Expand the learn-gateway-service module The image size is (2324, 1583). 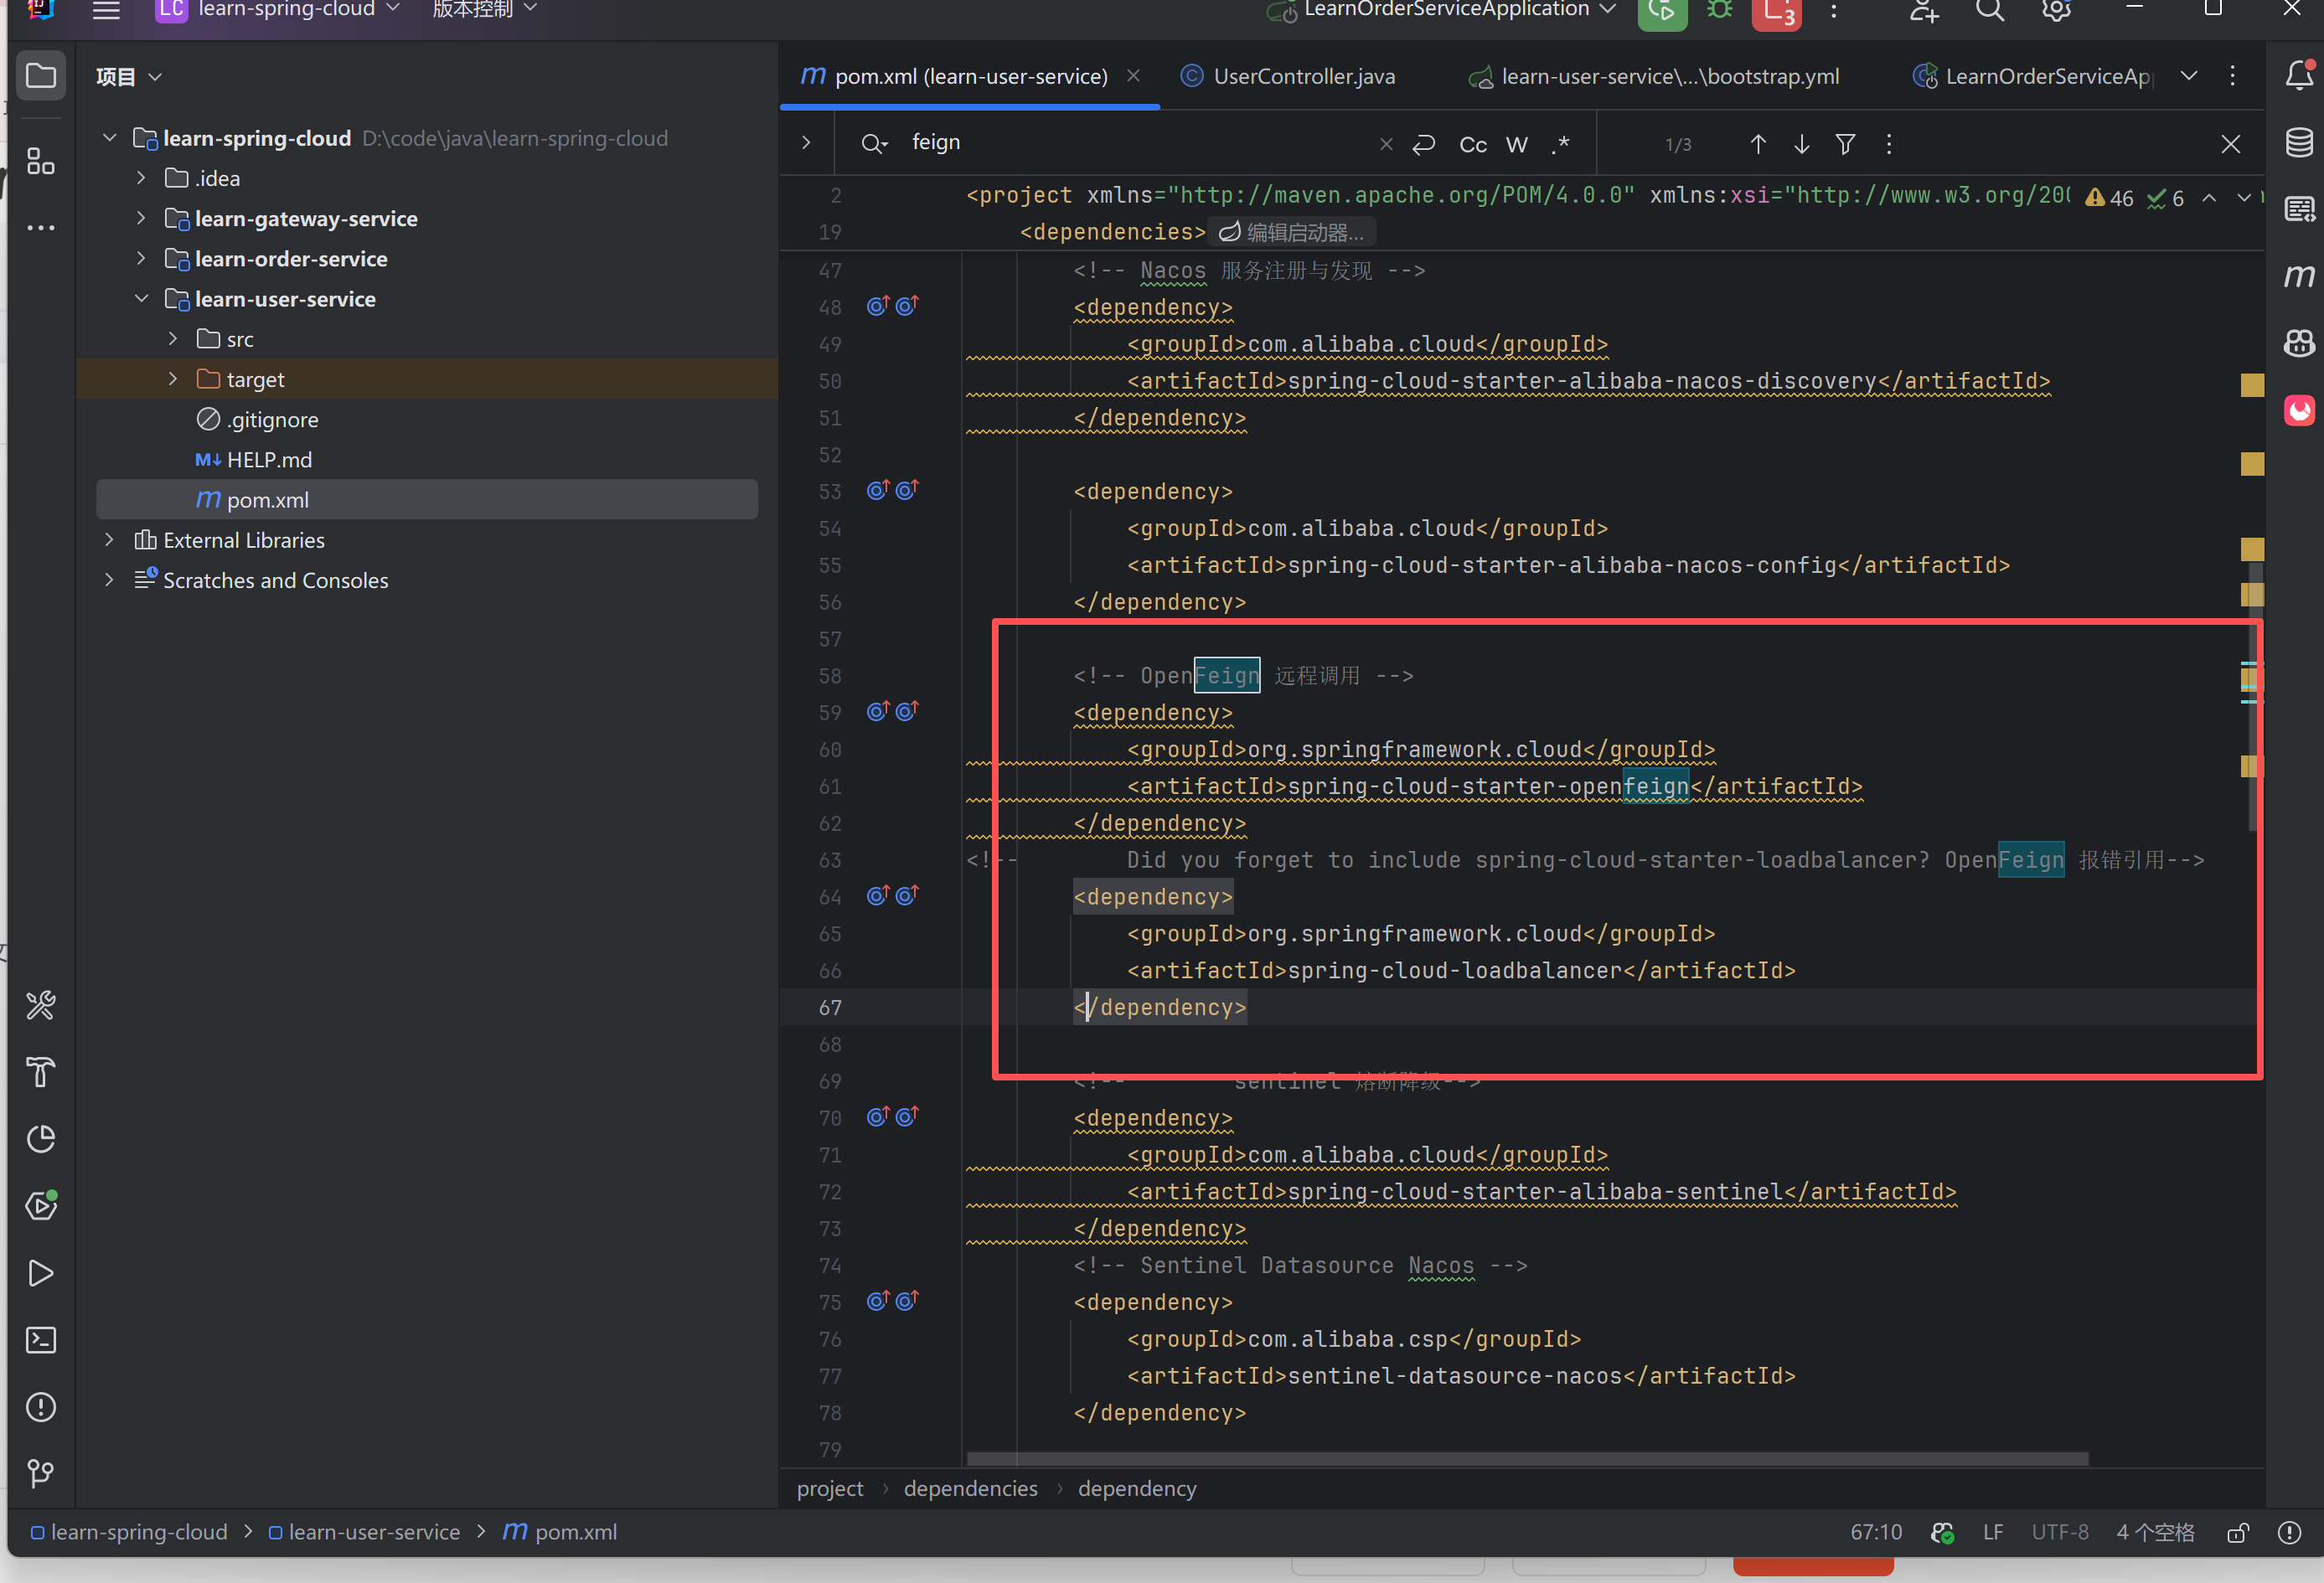141,218
